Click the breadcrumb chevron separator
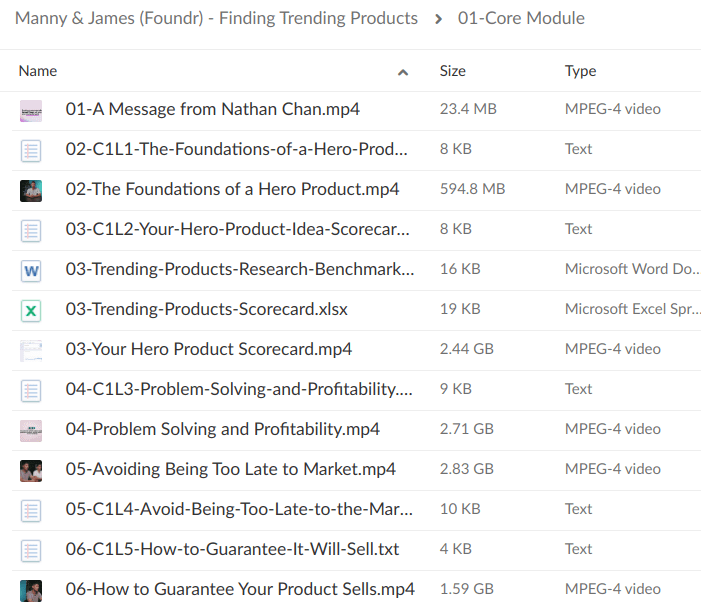The height and width of the screenshot is (607, 701). [439, 19]
